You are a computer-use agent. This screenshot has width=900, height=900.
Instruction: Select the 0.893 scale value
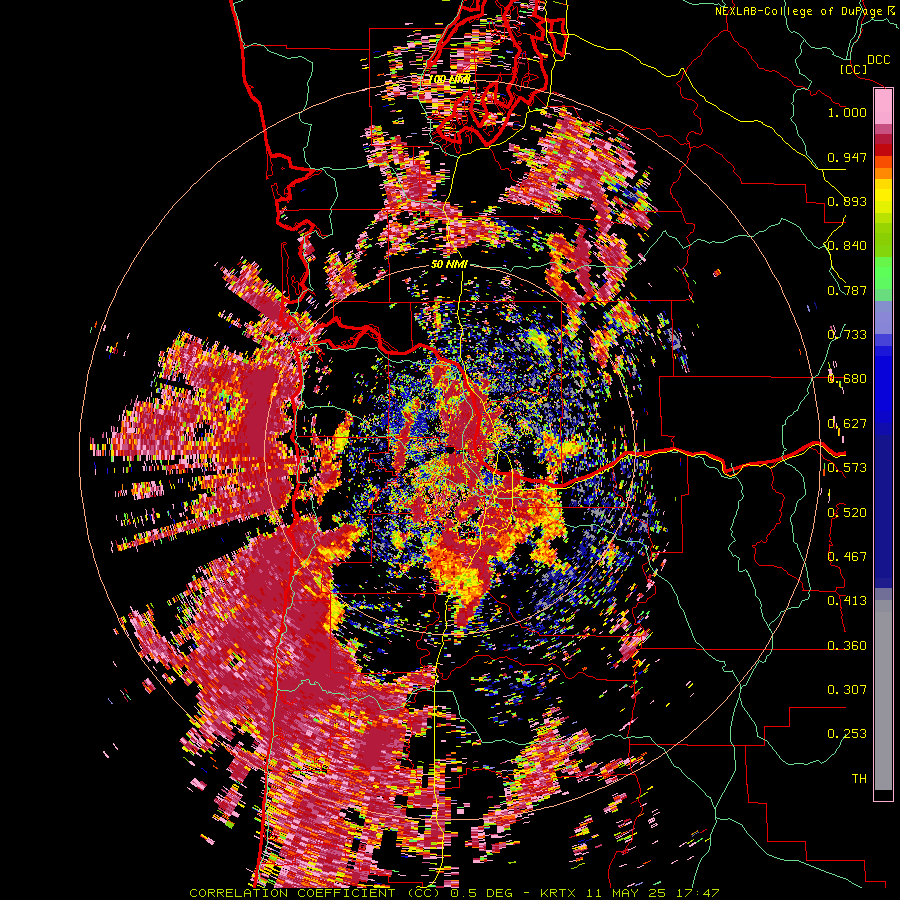pyautogui.click(x=847, y=201)
